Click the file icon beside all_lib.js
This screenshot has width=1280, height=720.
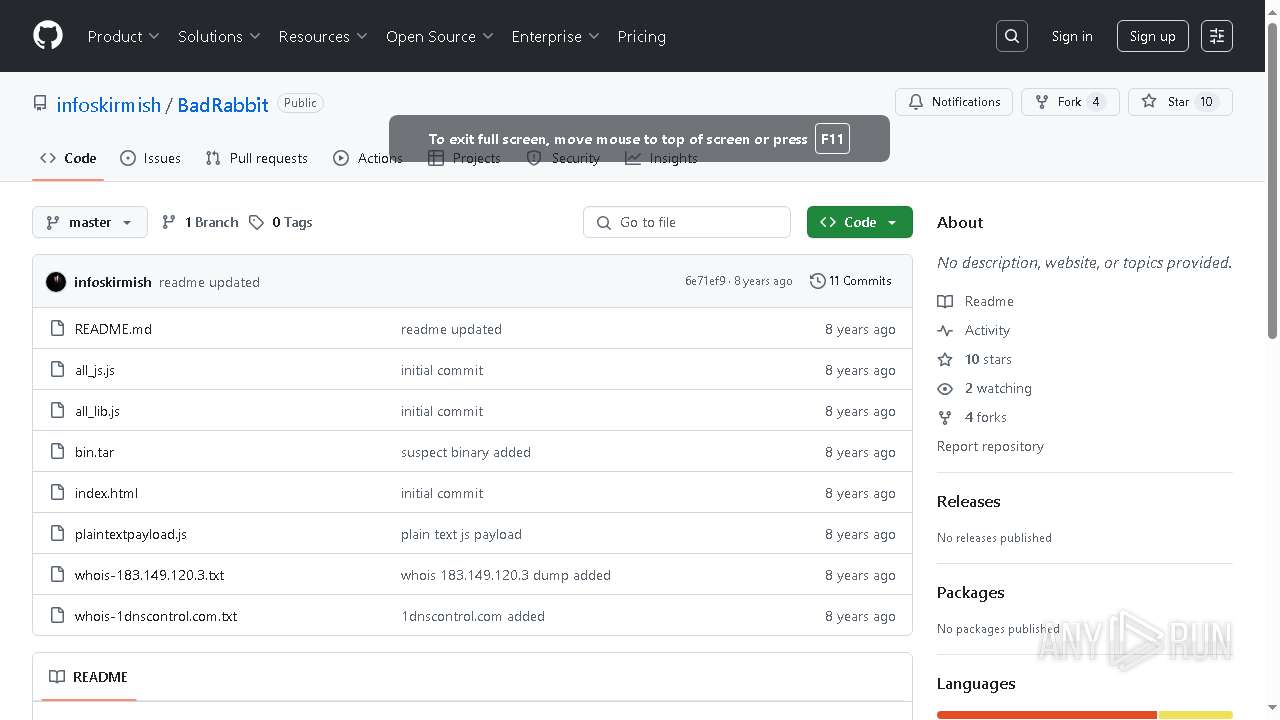point(57,410)
